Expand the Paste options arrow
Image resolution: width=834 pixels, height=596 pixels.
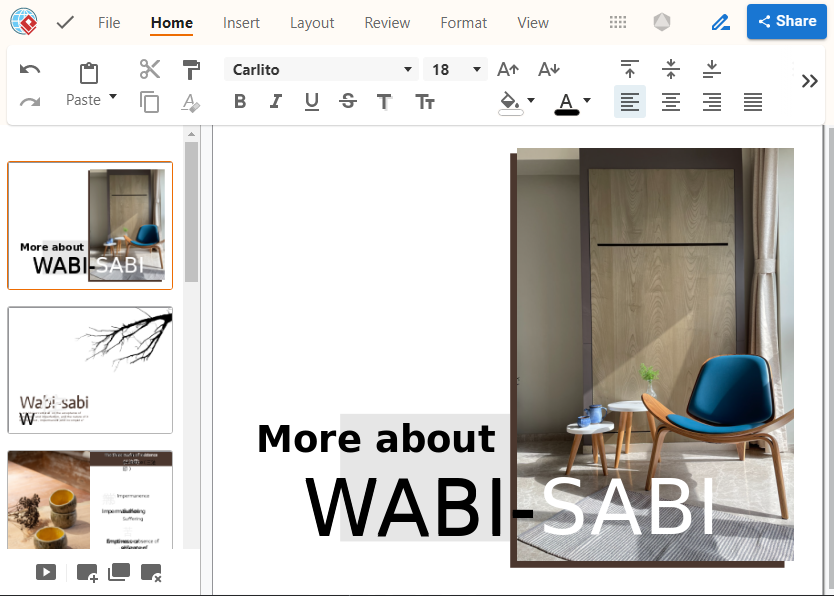113,97
